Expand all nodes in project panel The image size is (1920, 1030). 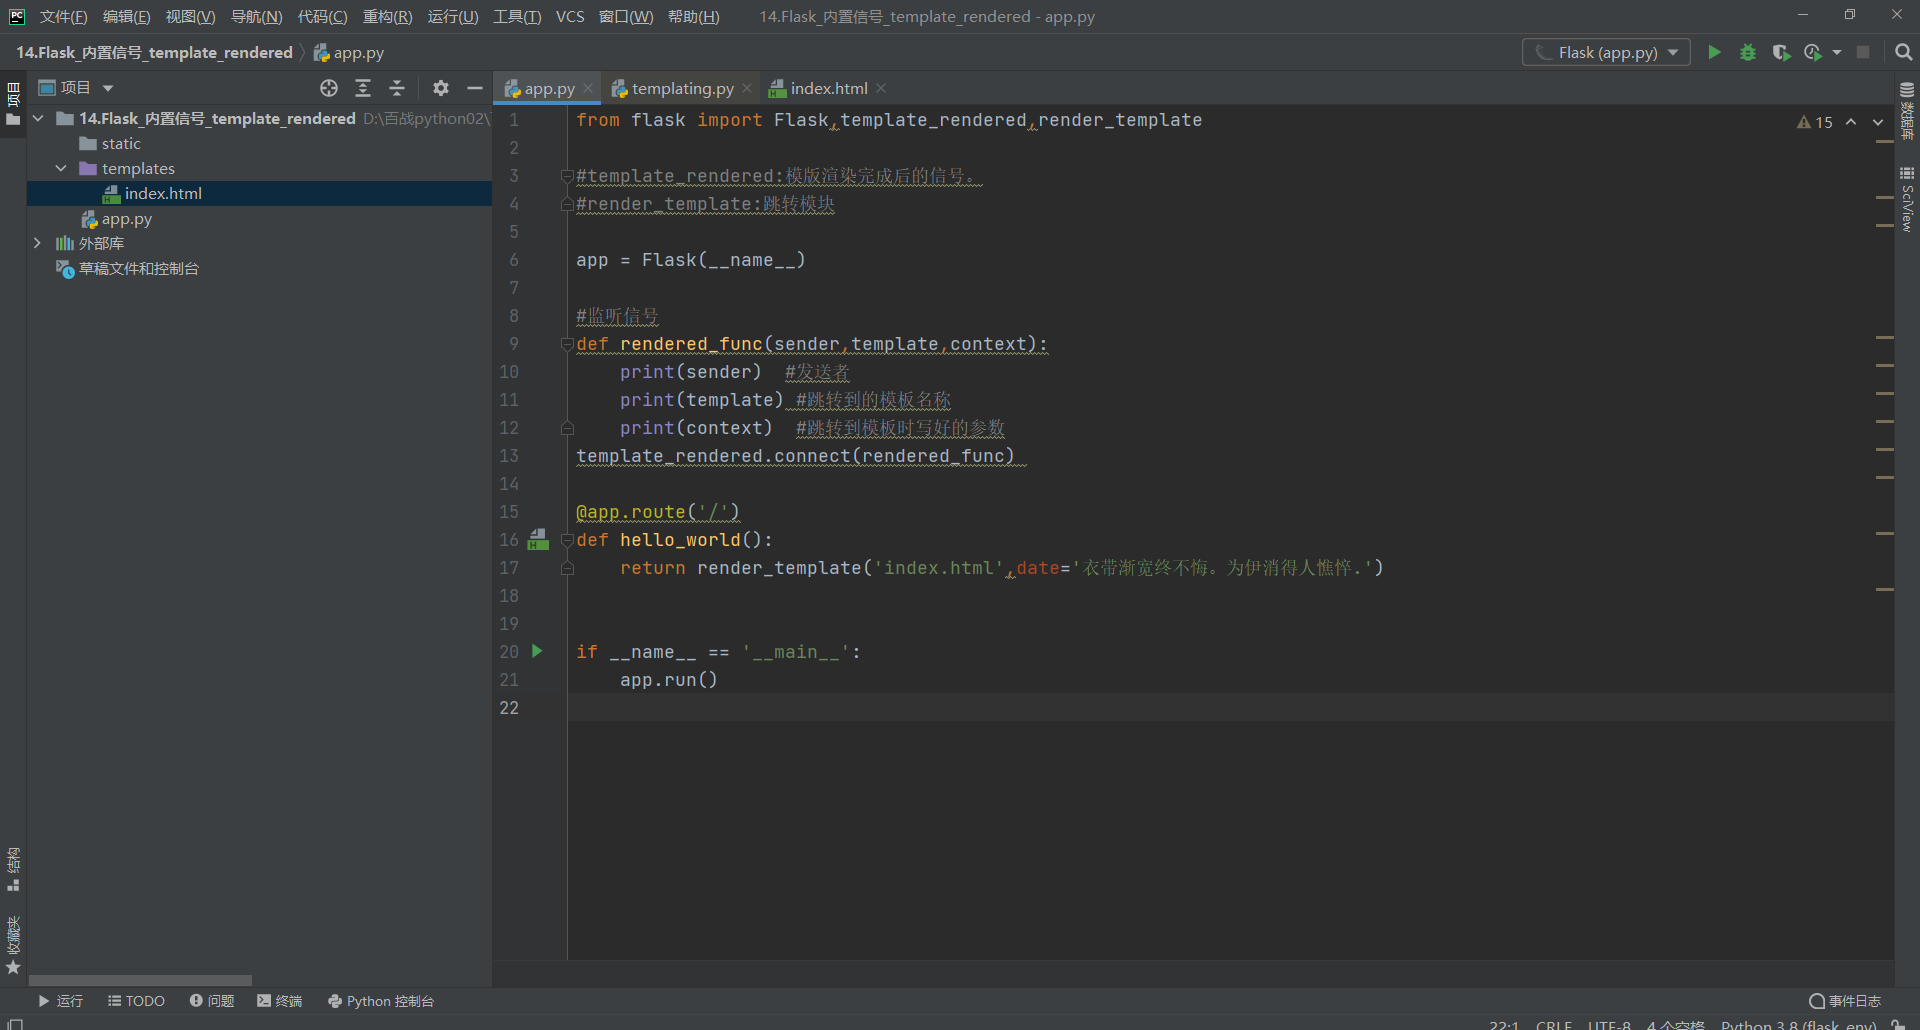tap(363, 88)
